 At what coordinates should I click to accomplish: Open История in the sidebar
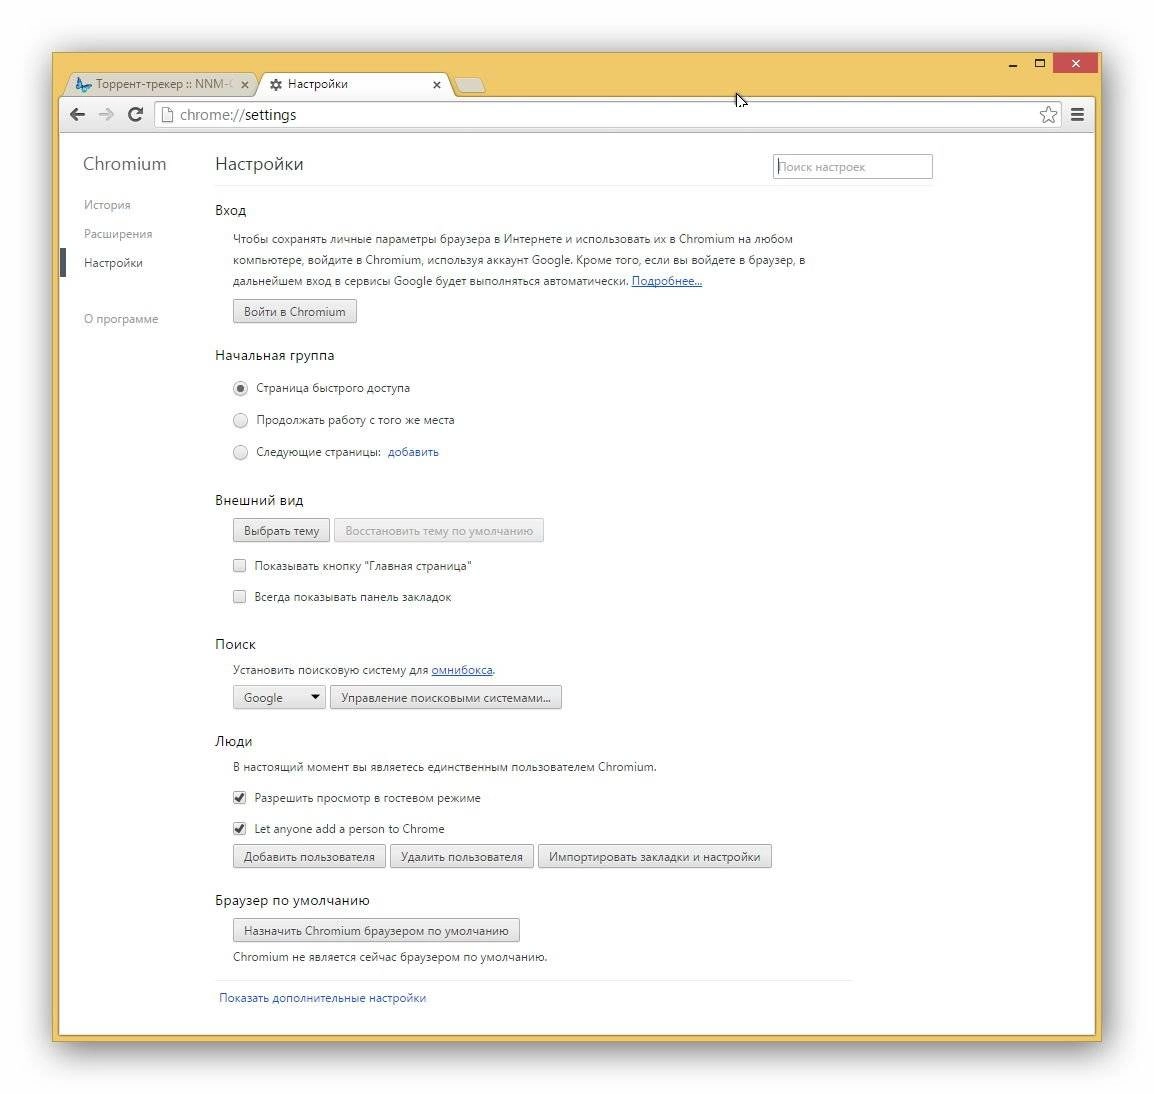click(107, 205)
